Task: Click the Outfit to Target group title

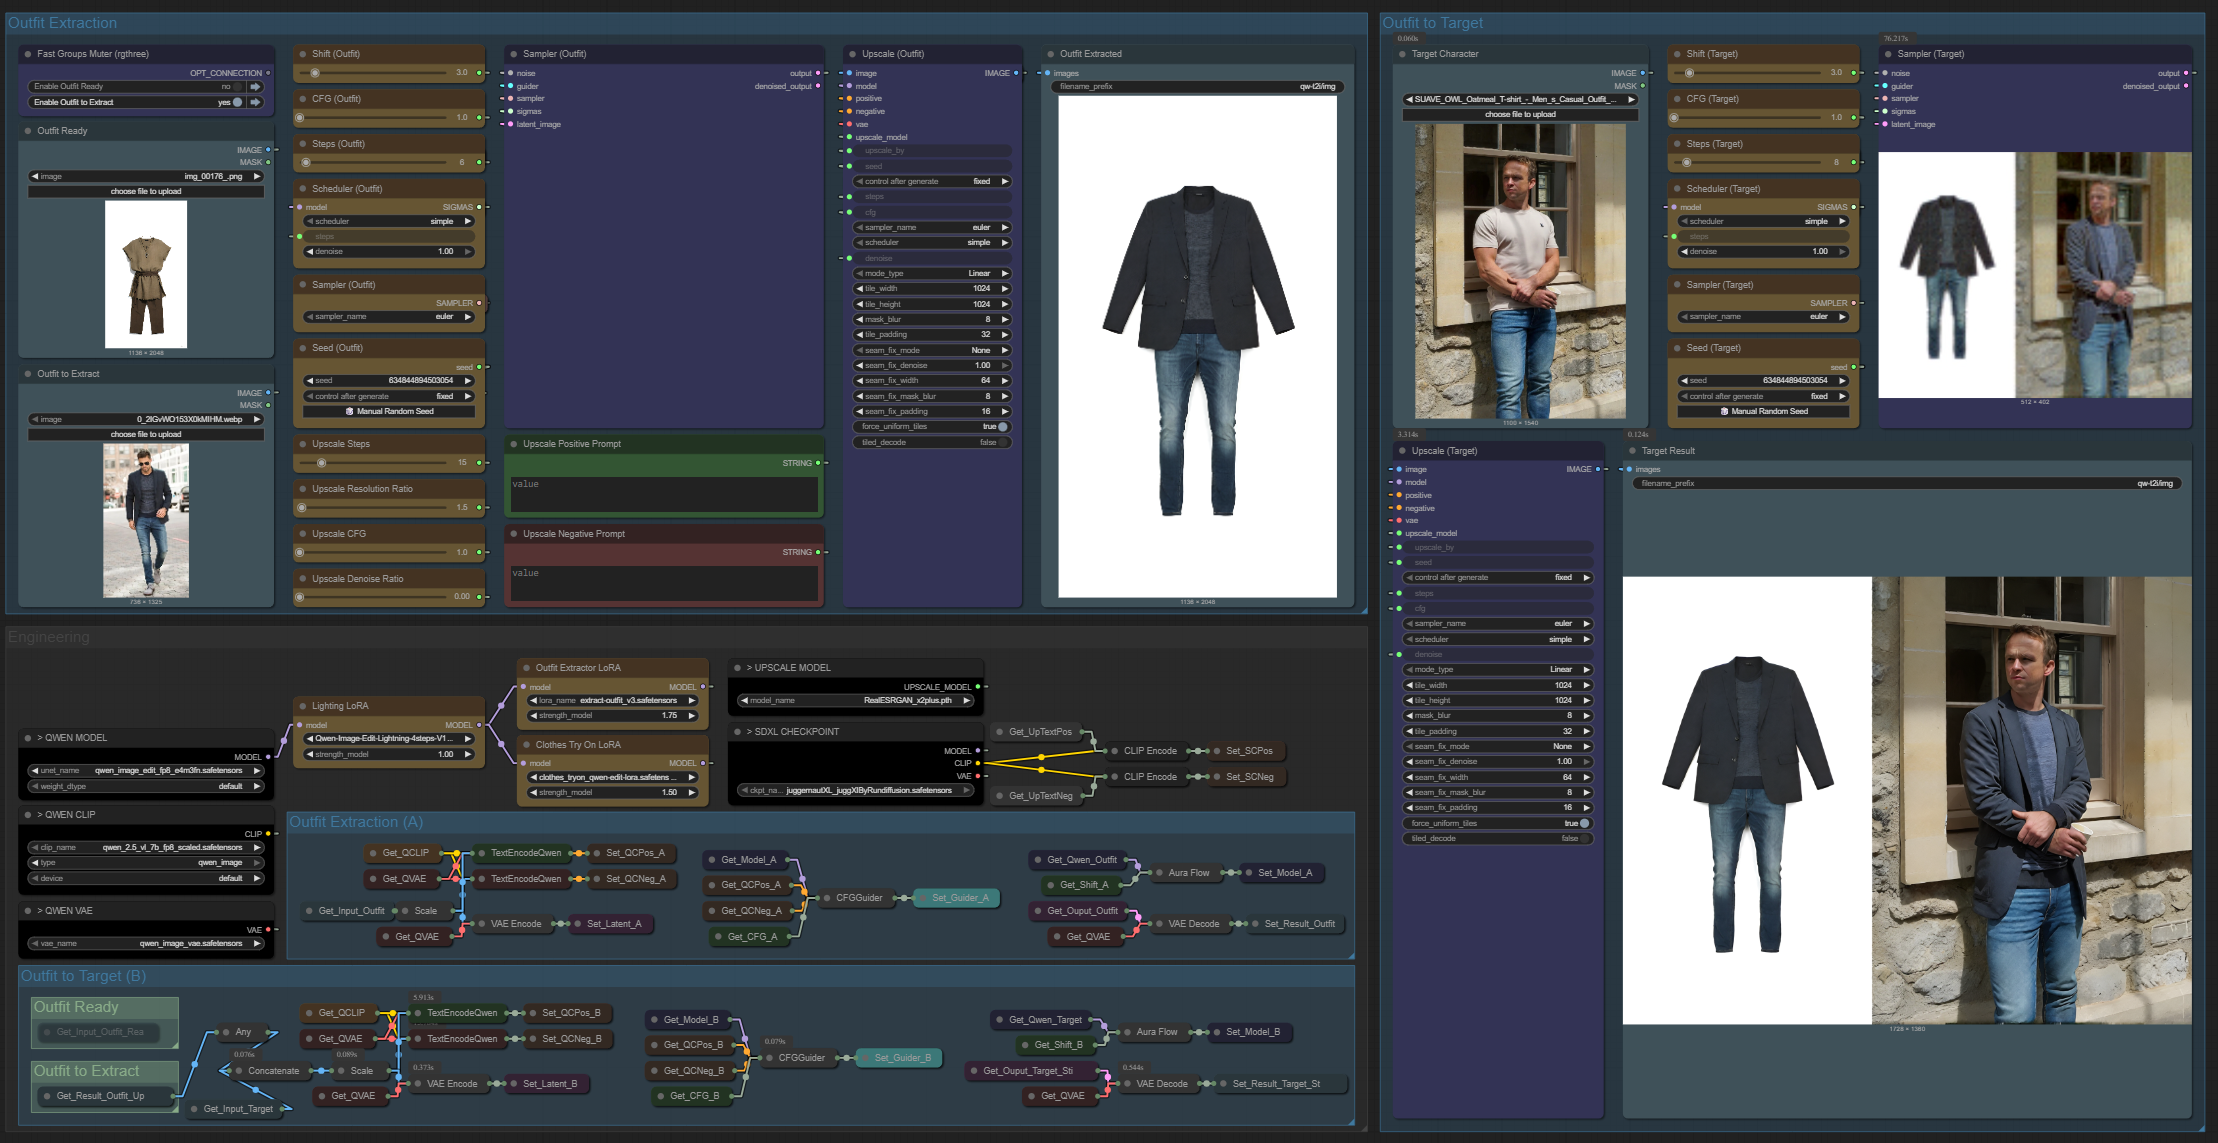Action: (1432, 23)
